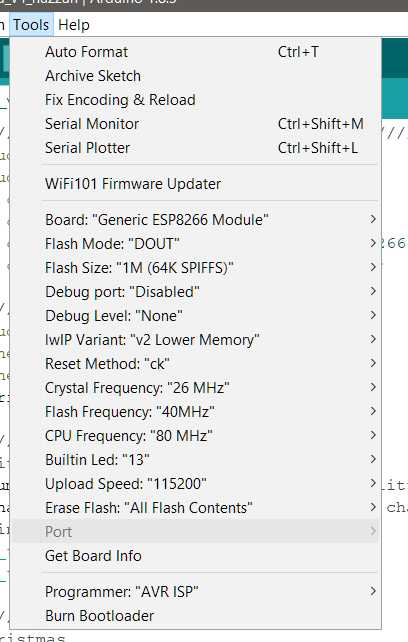
Task: Open WiFi101 Firmware Updater
Action: point(195,184)
